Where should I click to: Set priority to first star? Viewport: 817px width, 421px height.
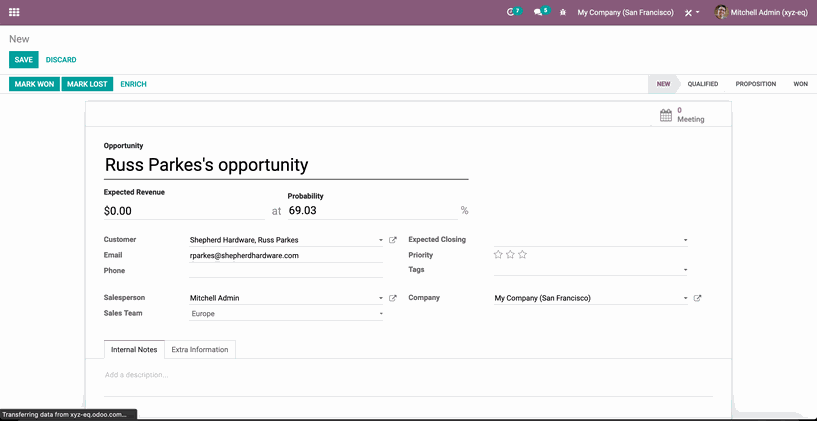point(498,255)
